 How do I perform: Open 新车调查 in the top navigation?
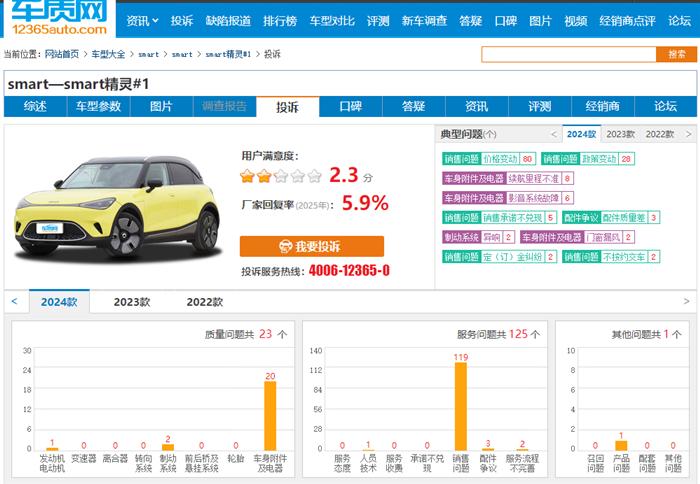[x=424, y=21]
